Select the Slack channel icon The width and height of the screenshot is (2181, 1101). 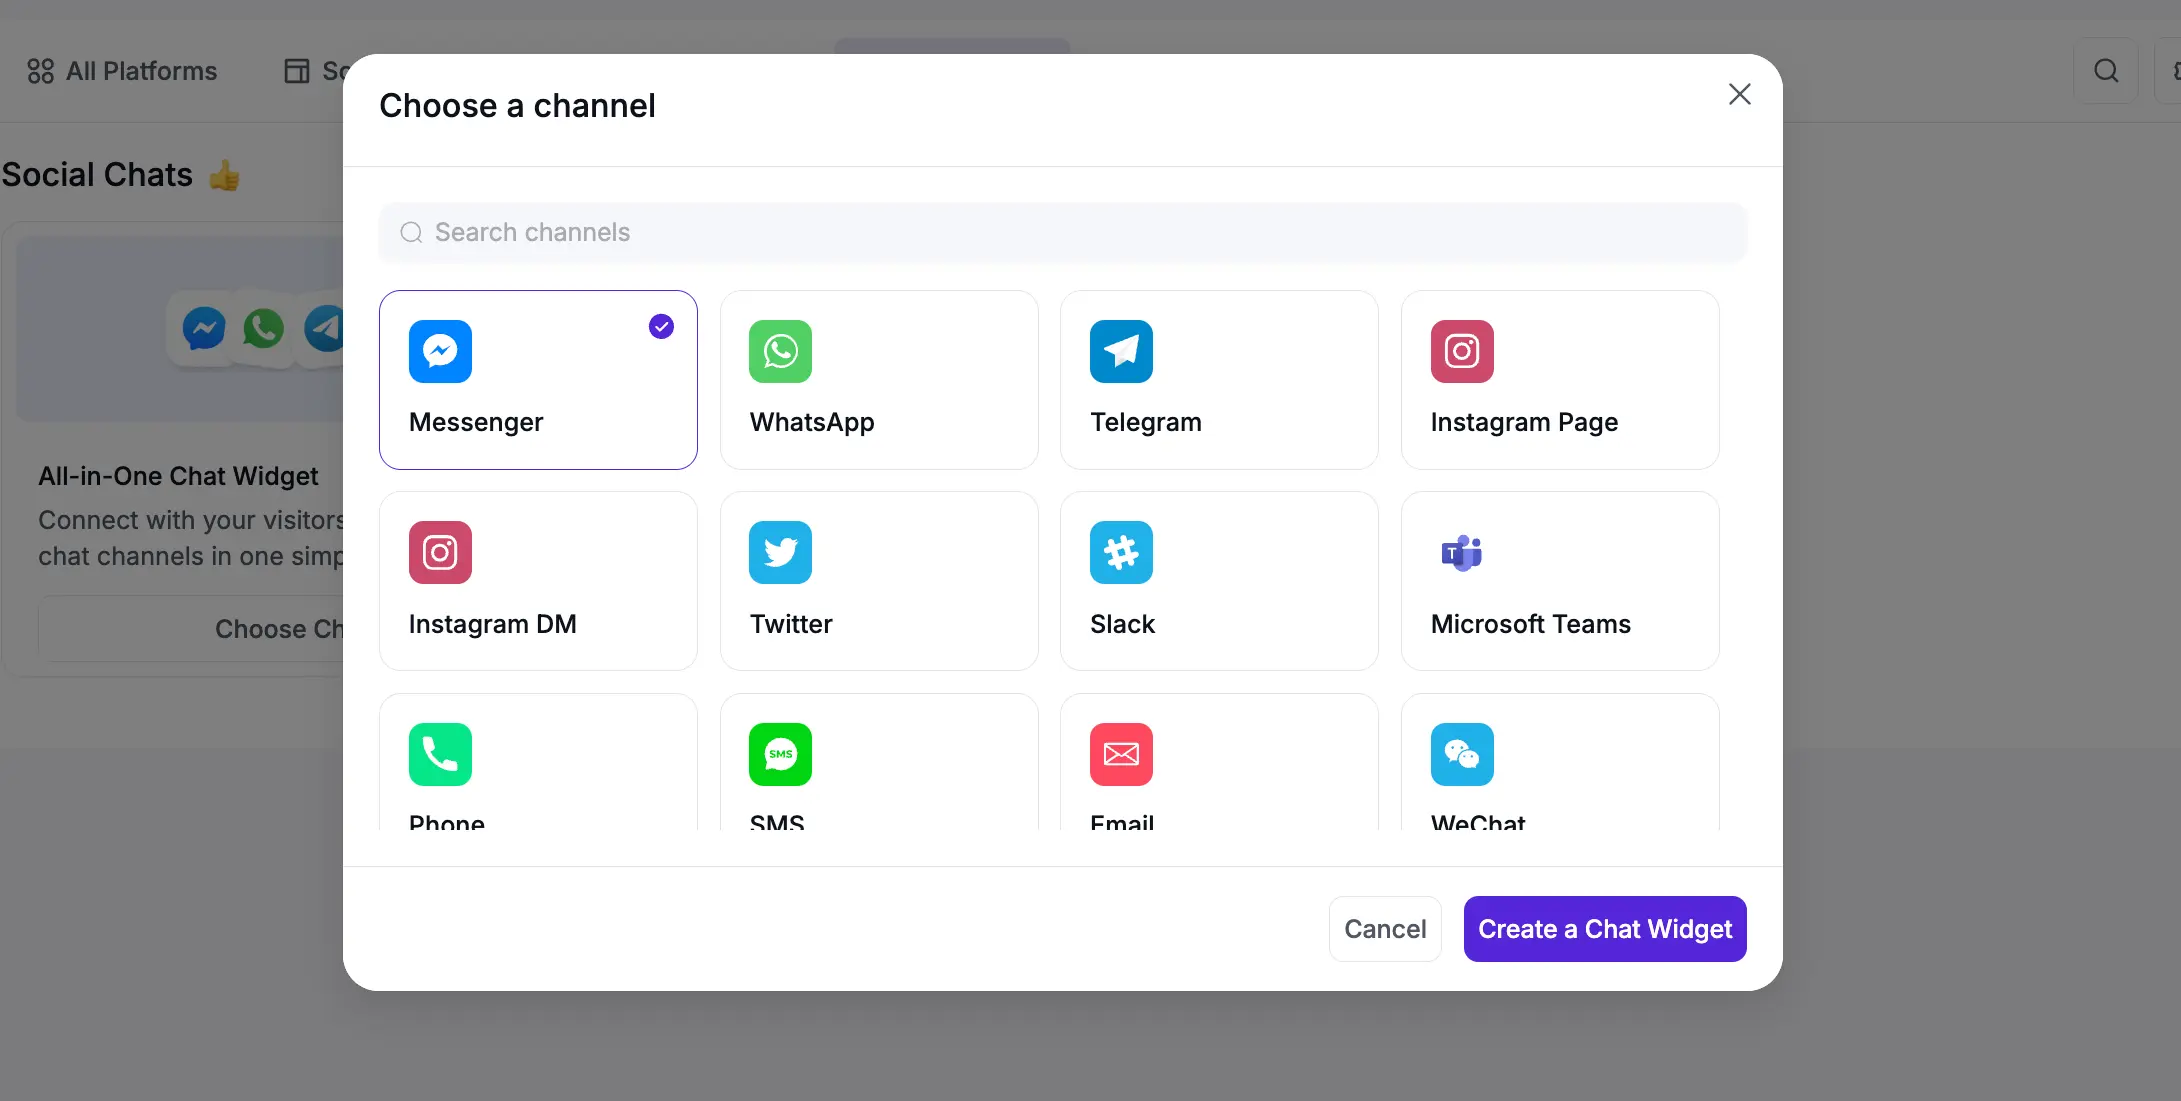[1121, 553]
